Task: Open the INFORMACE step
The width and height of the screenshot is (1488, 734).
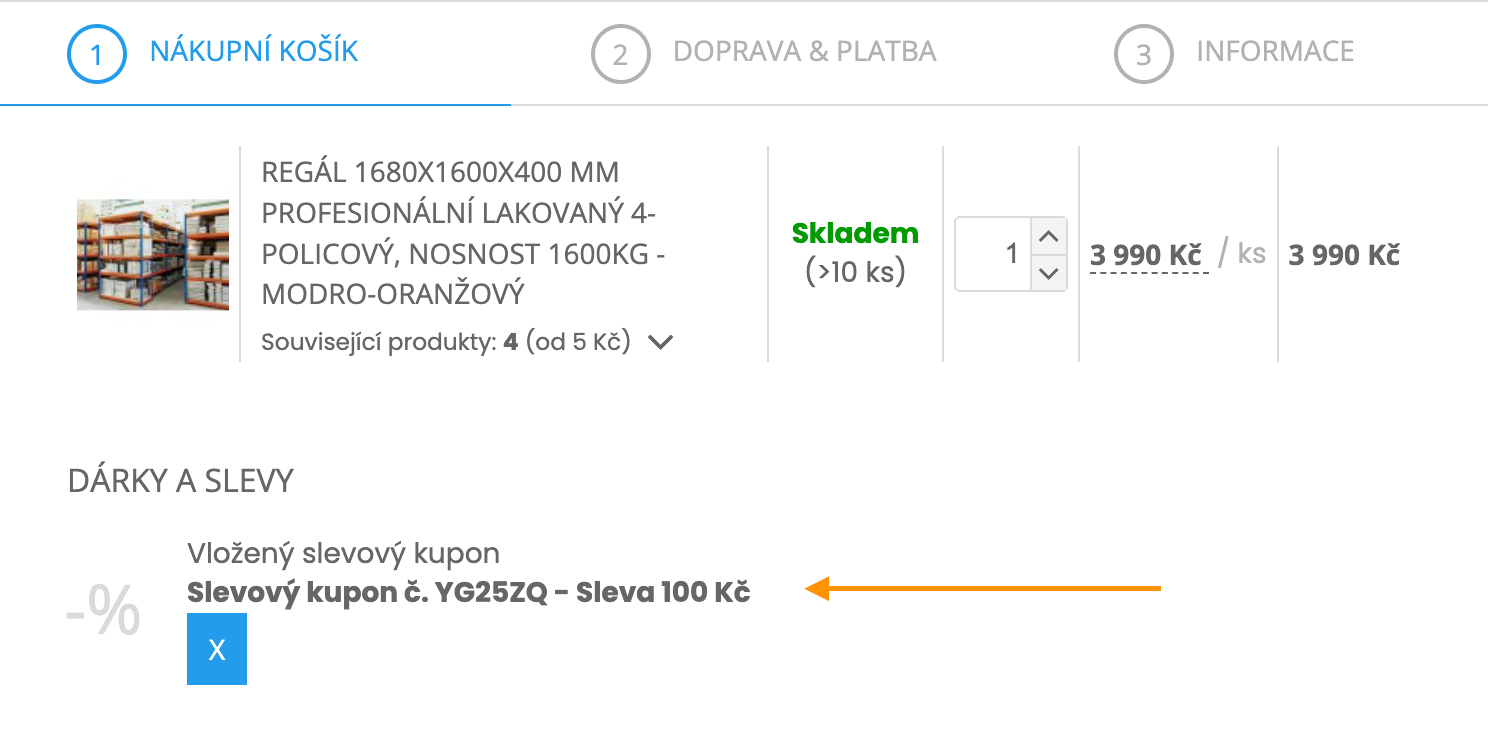Action: pyautogui.click(x=1275, y=51)
